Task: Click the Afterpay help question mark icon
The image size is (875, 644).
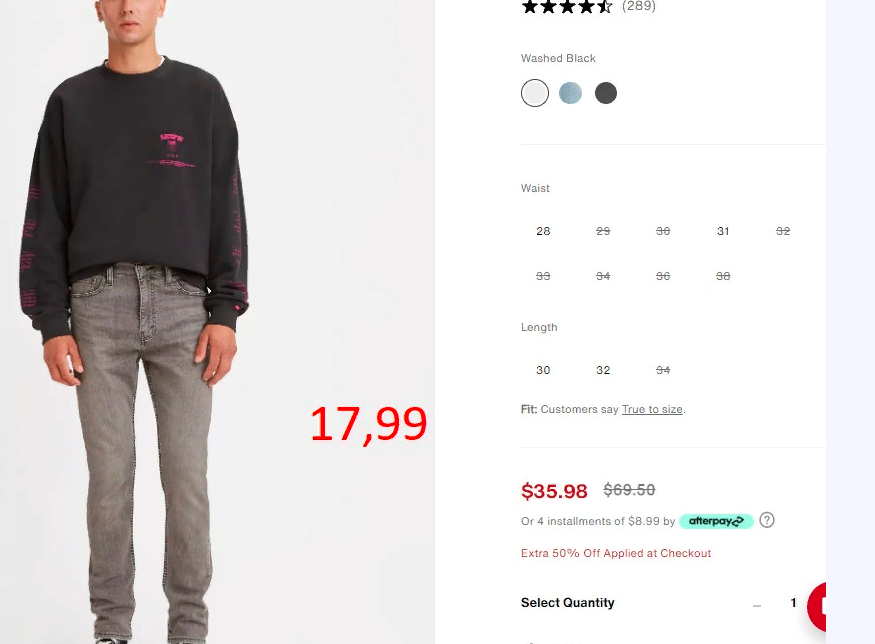Action: pyautogui.click(x=767, y=520)
